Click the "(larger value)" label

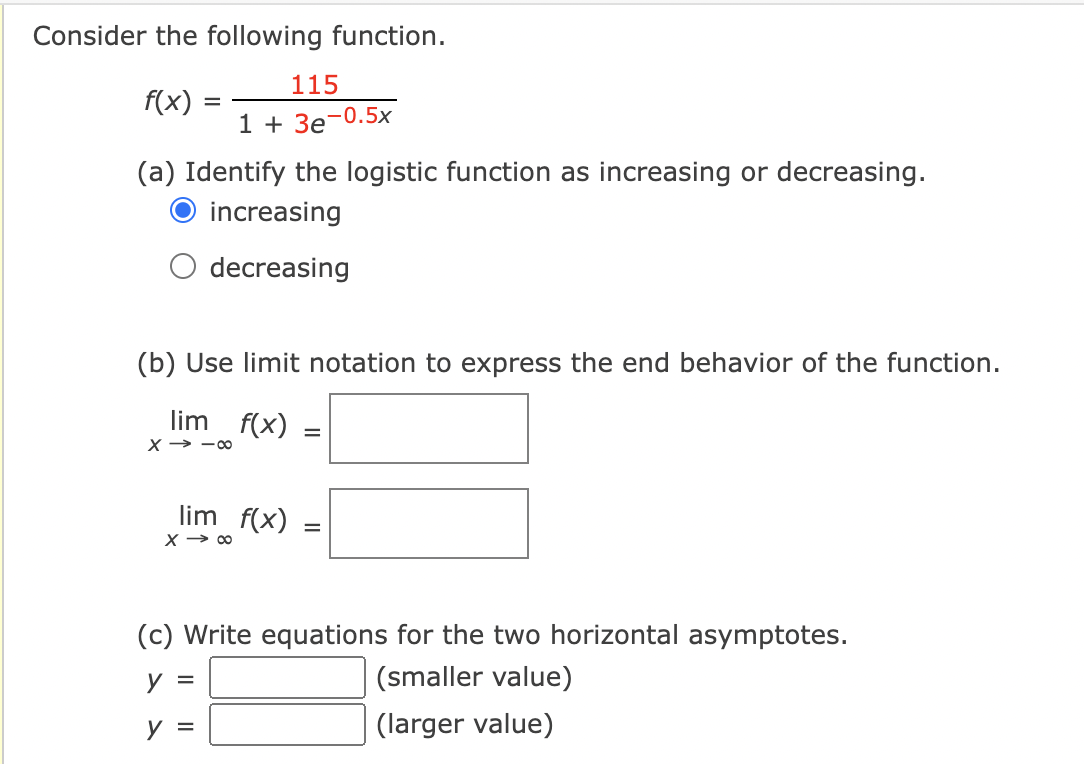pos(464,724)
